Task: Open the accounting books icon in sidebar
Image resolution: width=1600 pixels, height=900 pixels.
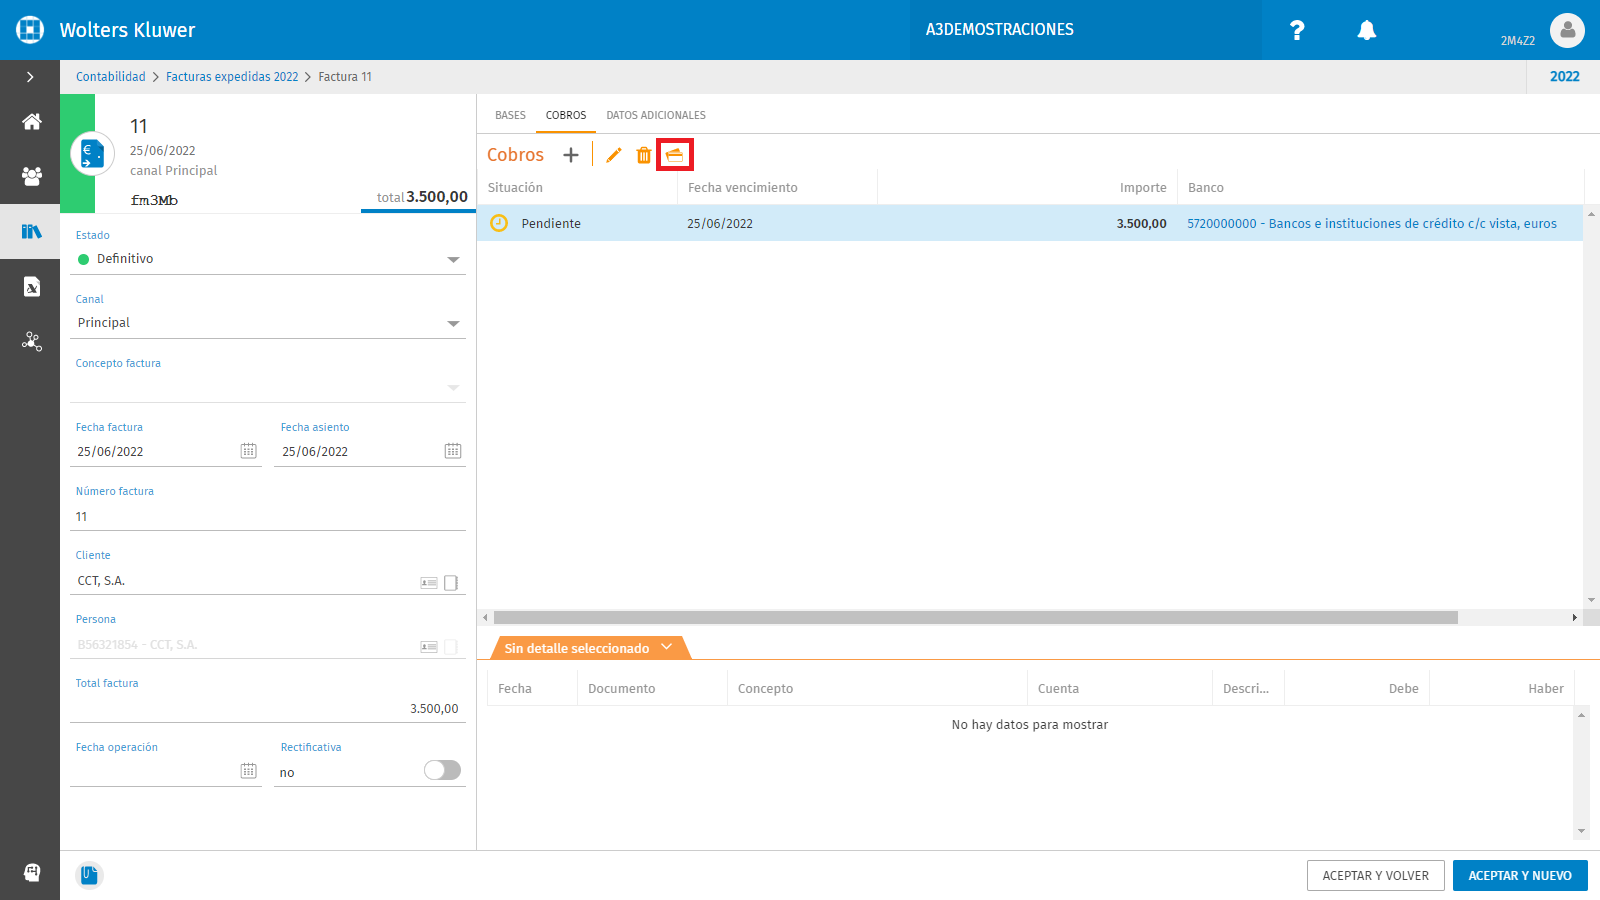Action: coord(32,232)
